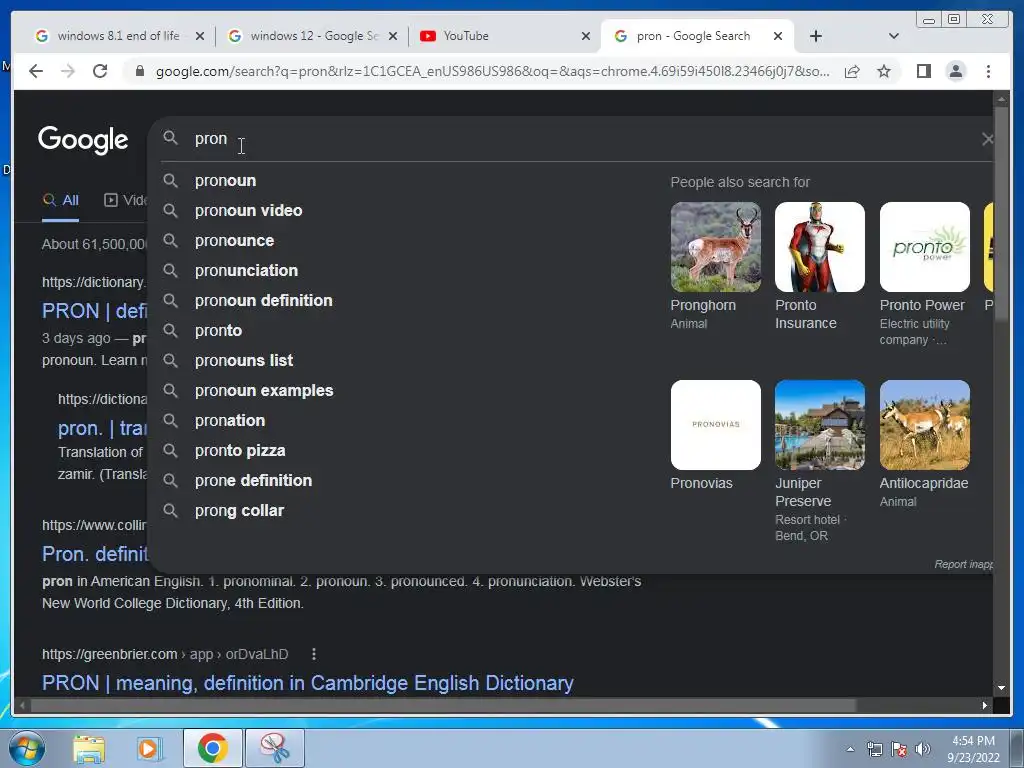Switch to windows 12 Google Search tab
1024x768 pixels.
[312, 36]
